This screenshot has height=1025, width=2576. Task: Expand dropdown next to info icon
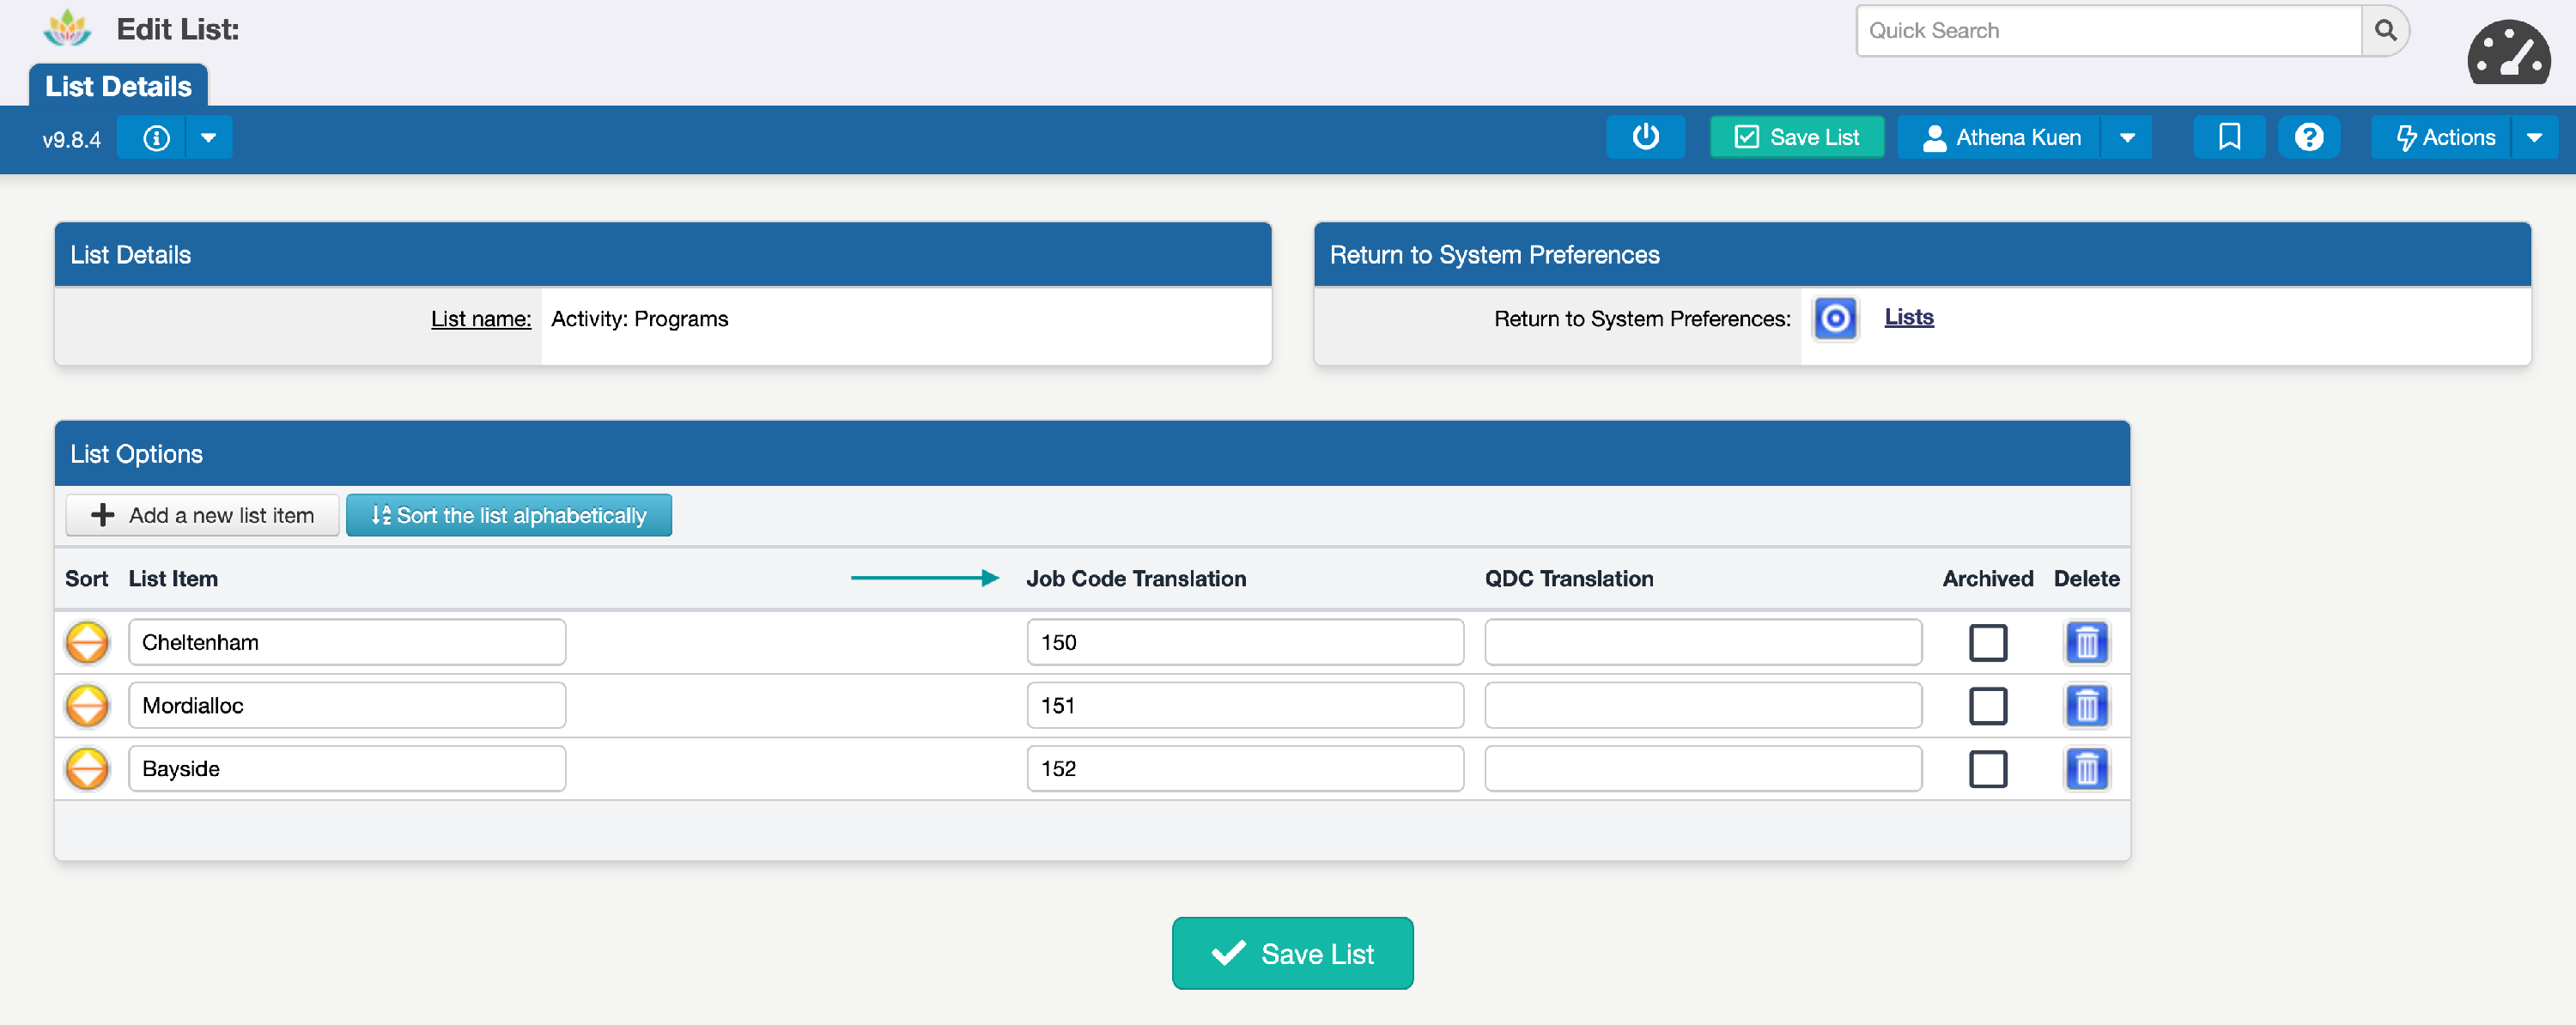[208, 137]
